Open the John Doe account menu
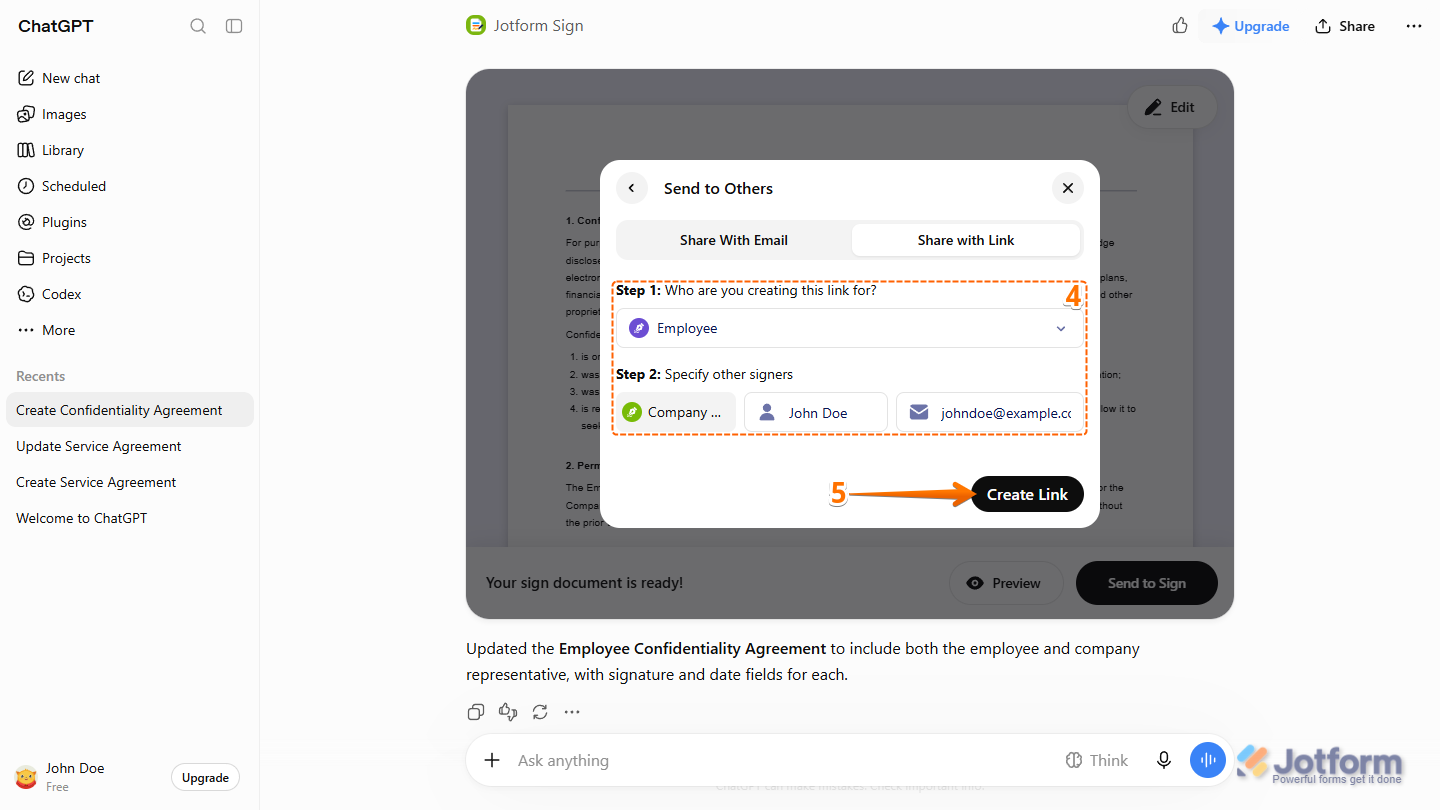 (x=60, y=777)
